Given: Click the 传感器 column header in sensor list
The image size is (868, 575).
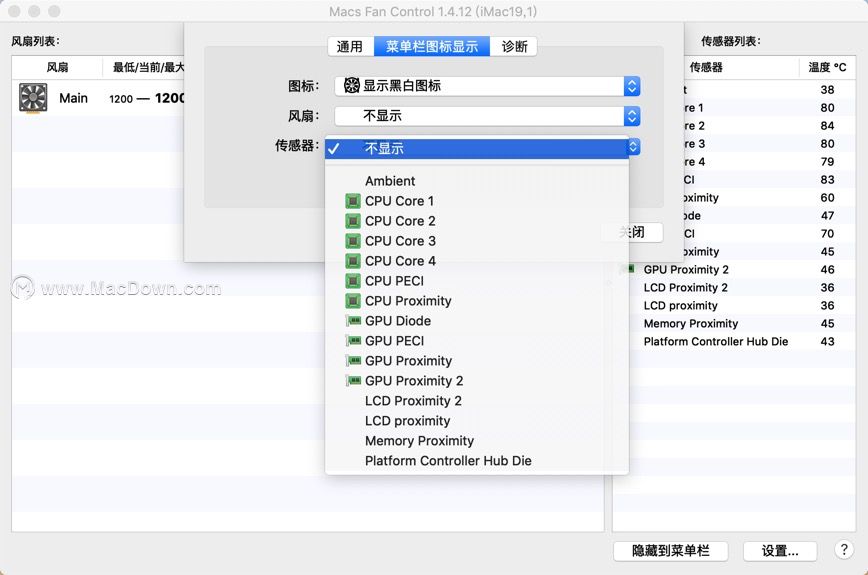Looking at the screenshot, I should pos(706,68).
